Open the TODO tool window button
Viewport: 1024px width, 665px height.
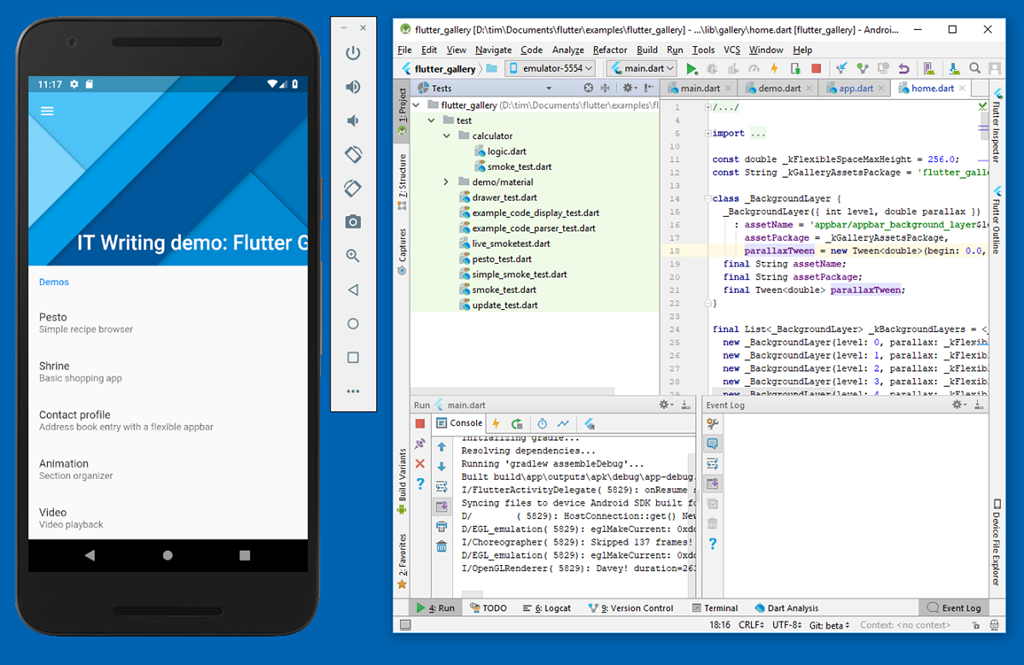pos(488,608)
